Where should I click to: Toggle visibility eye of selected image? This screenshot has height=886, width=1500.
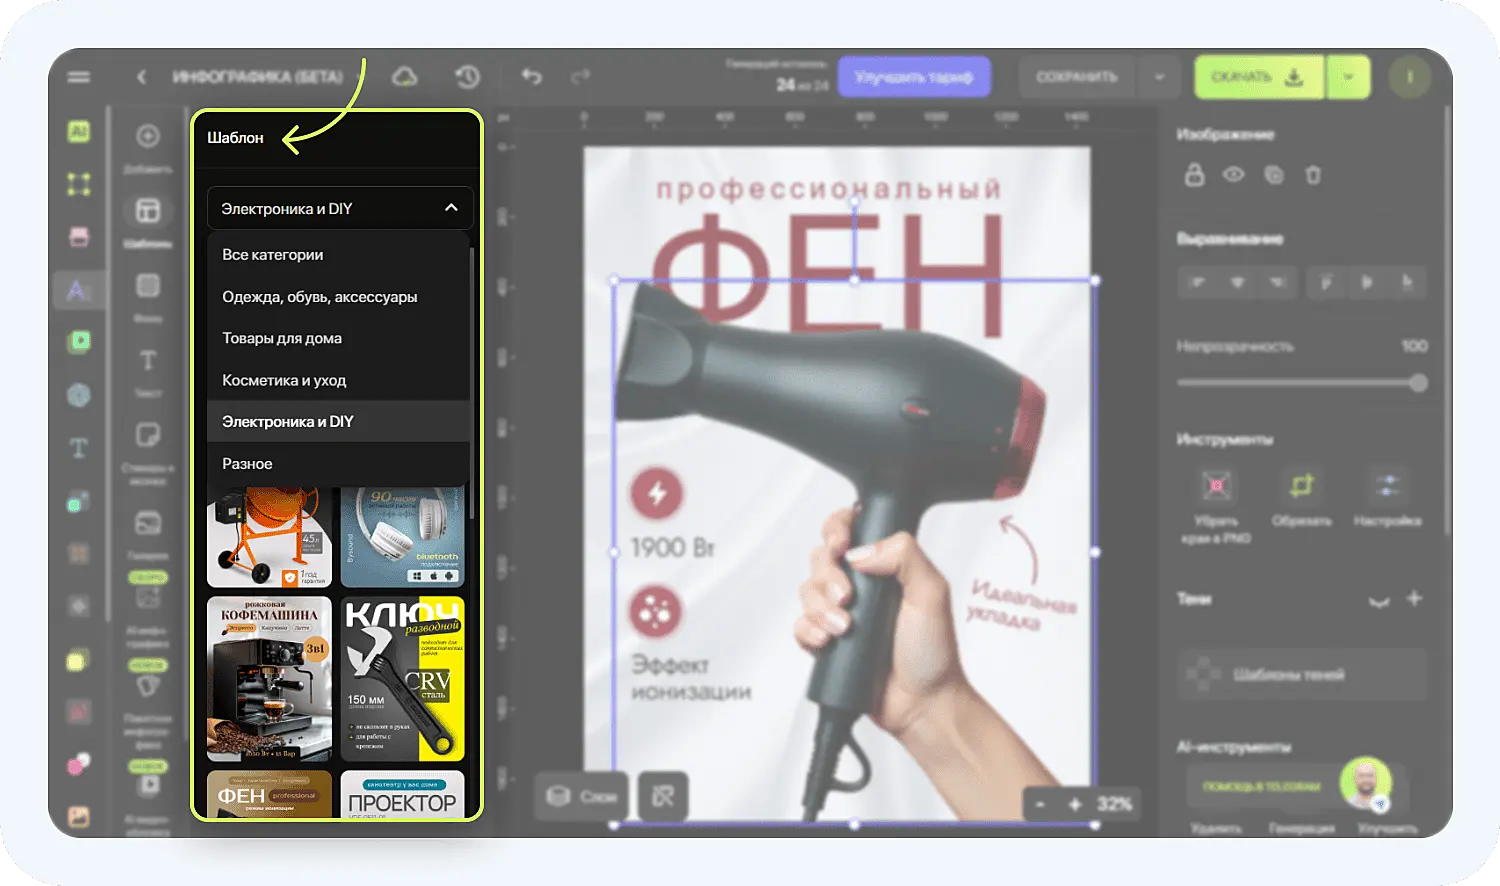(x=1234, y=175)
